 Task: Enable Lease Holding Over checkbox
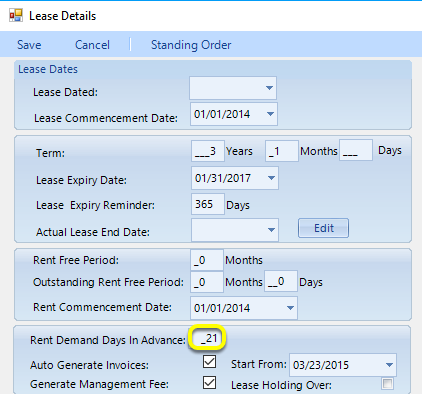[x=387, y=383]
